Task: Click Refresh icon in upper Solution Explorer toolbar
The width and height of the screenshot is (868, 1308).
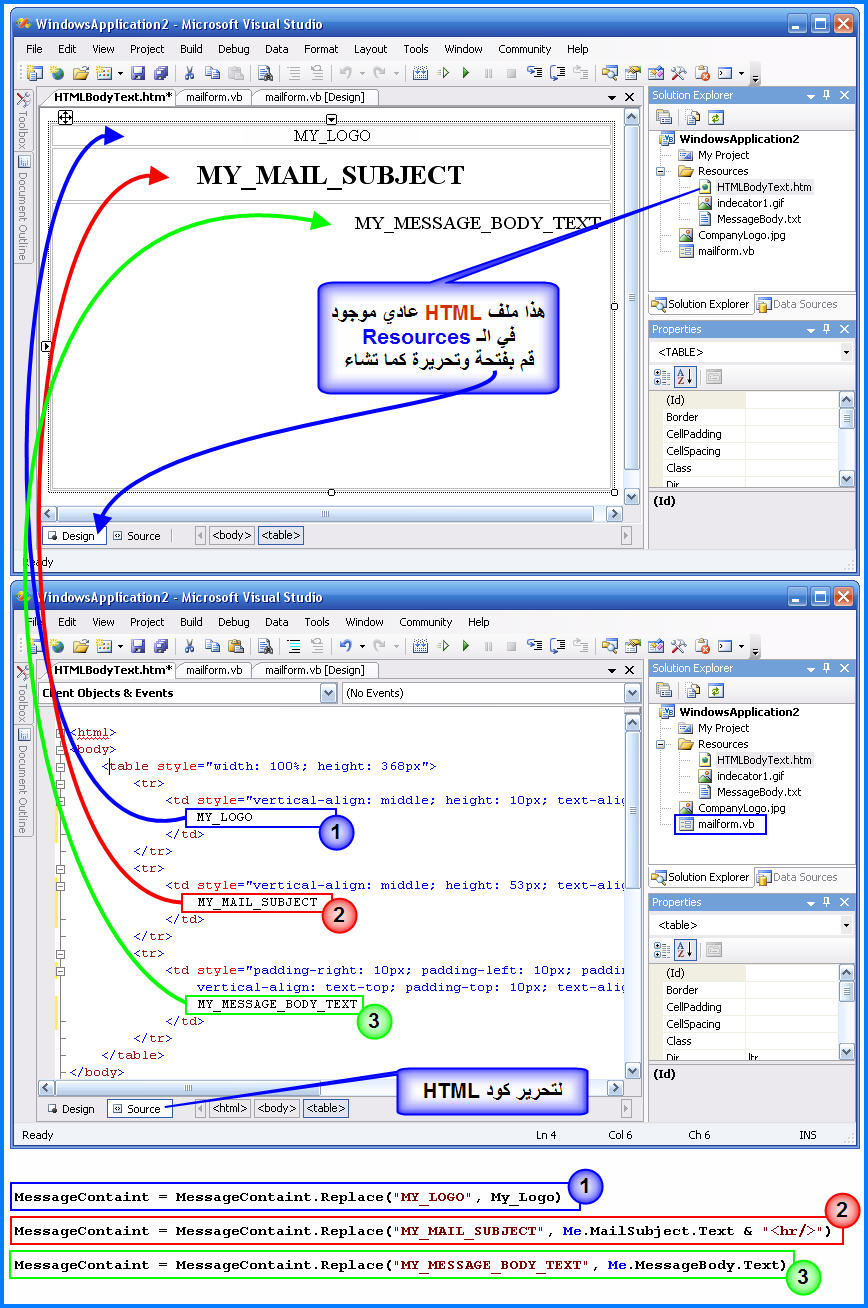Action: (x=715, y=117)
